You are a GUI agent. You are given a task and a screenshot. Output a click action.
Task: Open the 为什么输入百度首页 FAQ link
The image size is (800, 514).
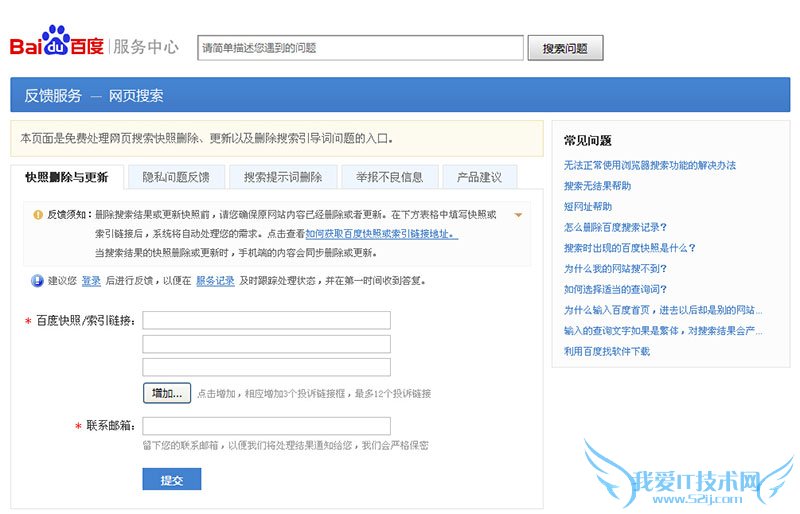pyautogui.click(x=663, y=310)
